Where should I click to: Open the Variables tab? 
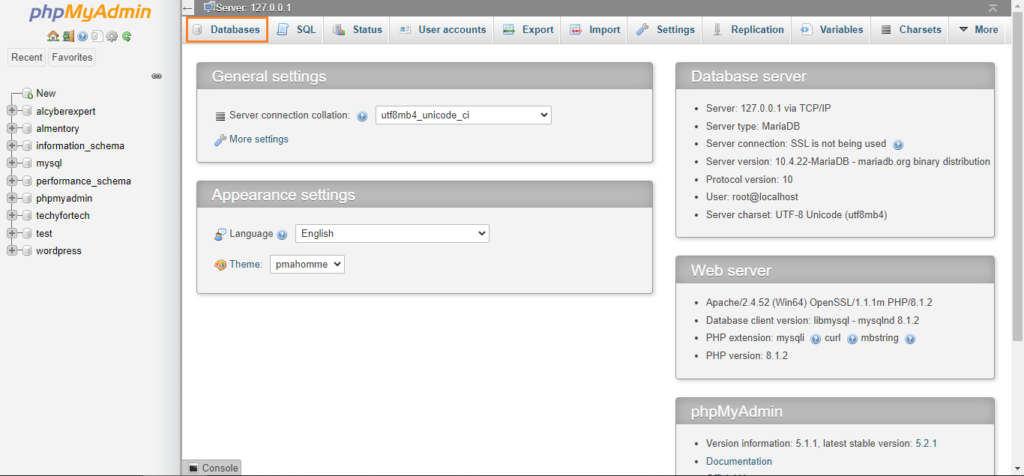point(832,29)
